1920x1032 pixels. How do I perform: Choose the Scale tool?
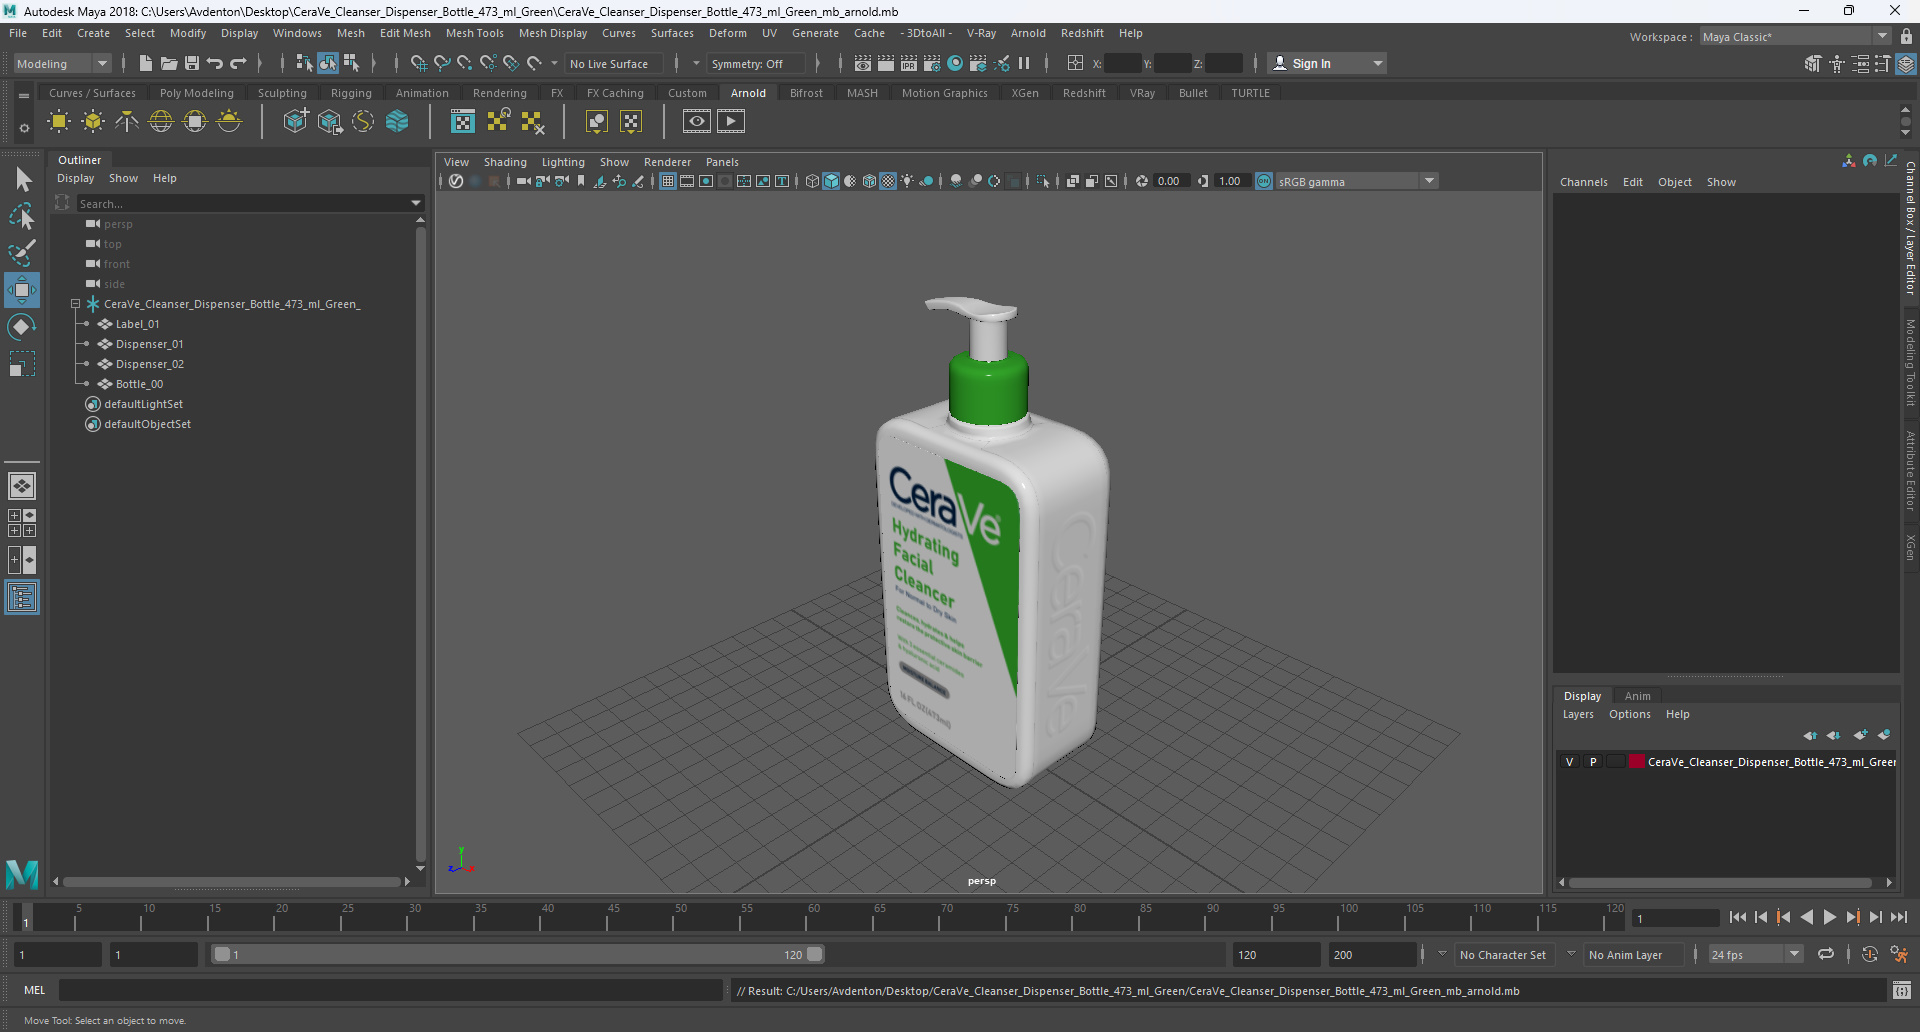[x=22, y=364]
